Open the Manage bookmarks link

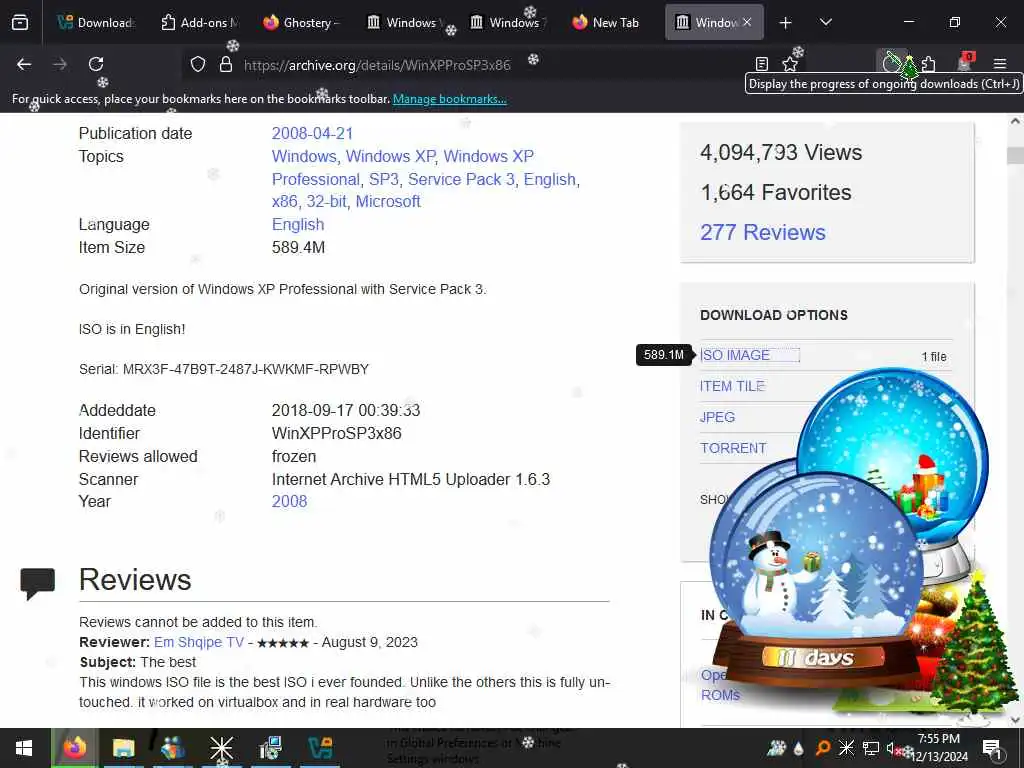pos(449,99)
